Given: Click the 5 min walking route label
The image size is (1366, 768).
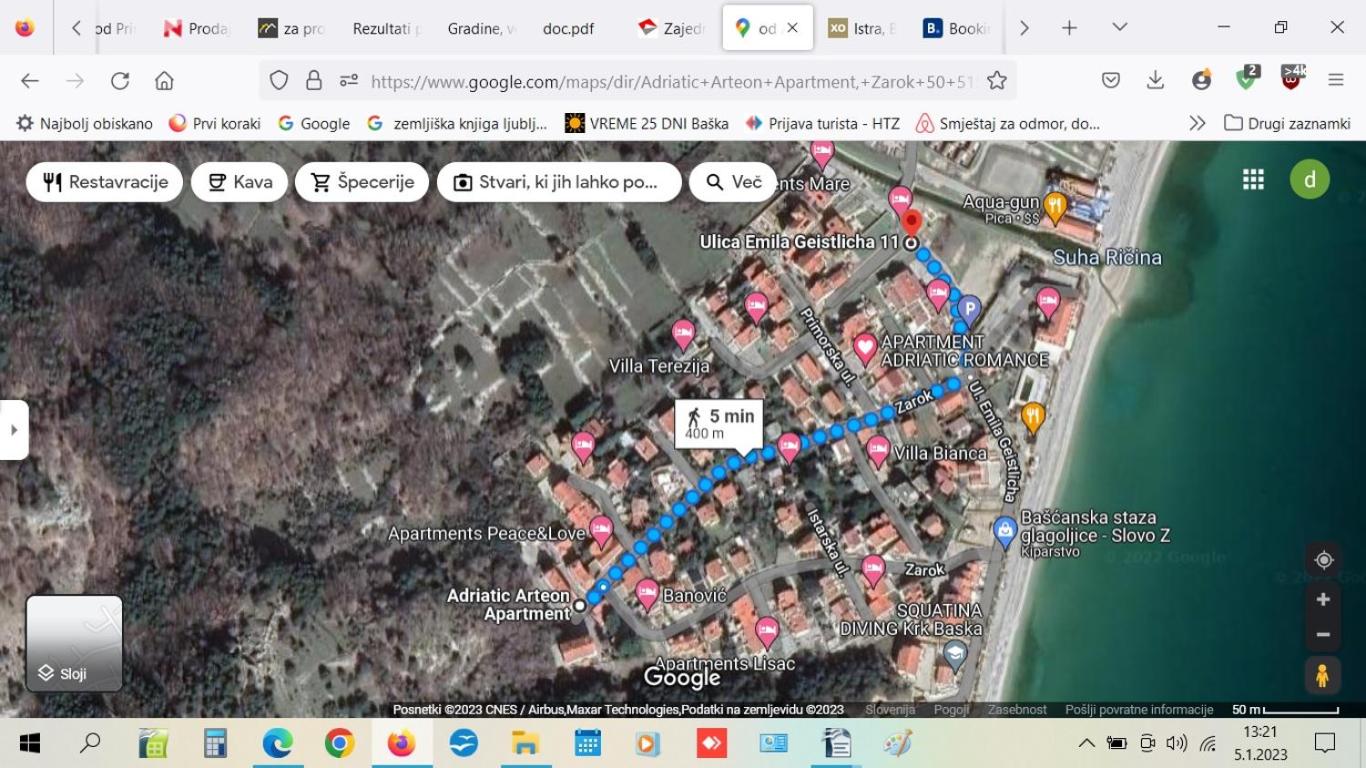Looking at the screenshot, I should pos(719,424).
